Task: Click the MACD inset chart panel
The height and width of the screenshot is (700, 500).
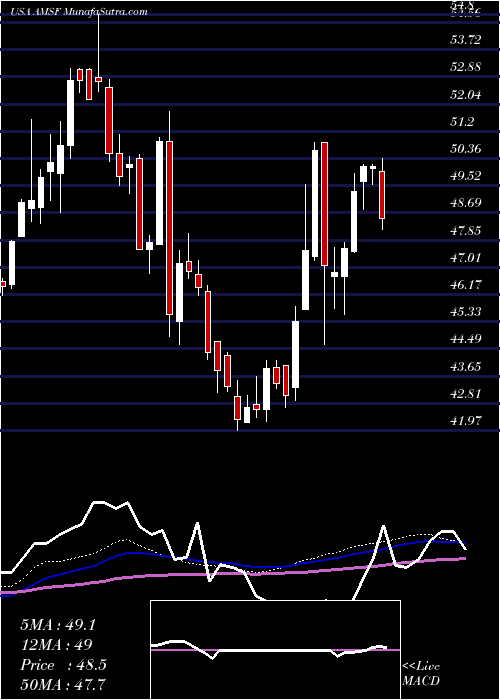Action: [x=275, y=650]
